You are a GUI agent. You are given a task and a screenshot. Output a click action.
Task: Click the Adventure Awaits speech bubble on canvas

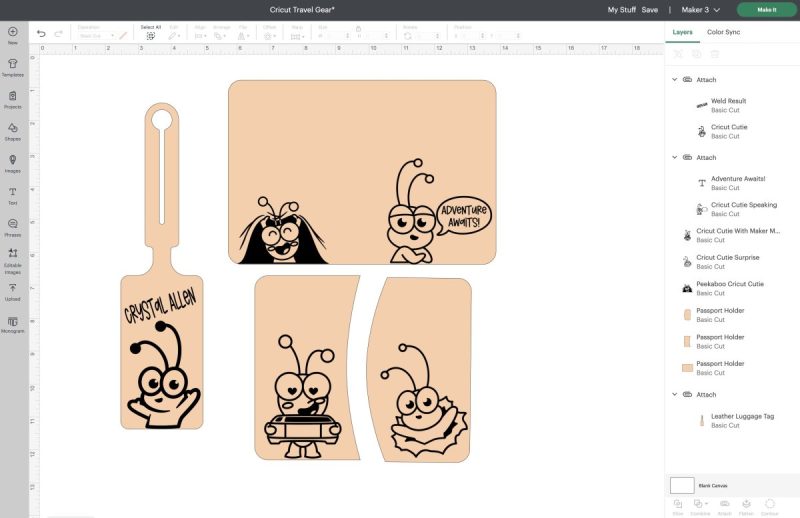[464, 216]
